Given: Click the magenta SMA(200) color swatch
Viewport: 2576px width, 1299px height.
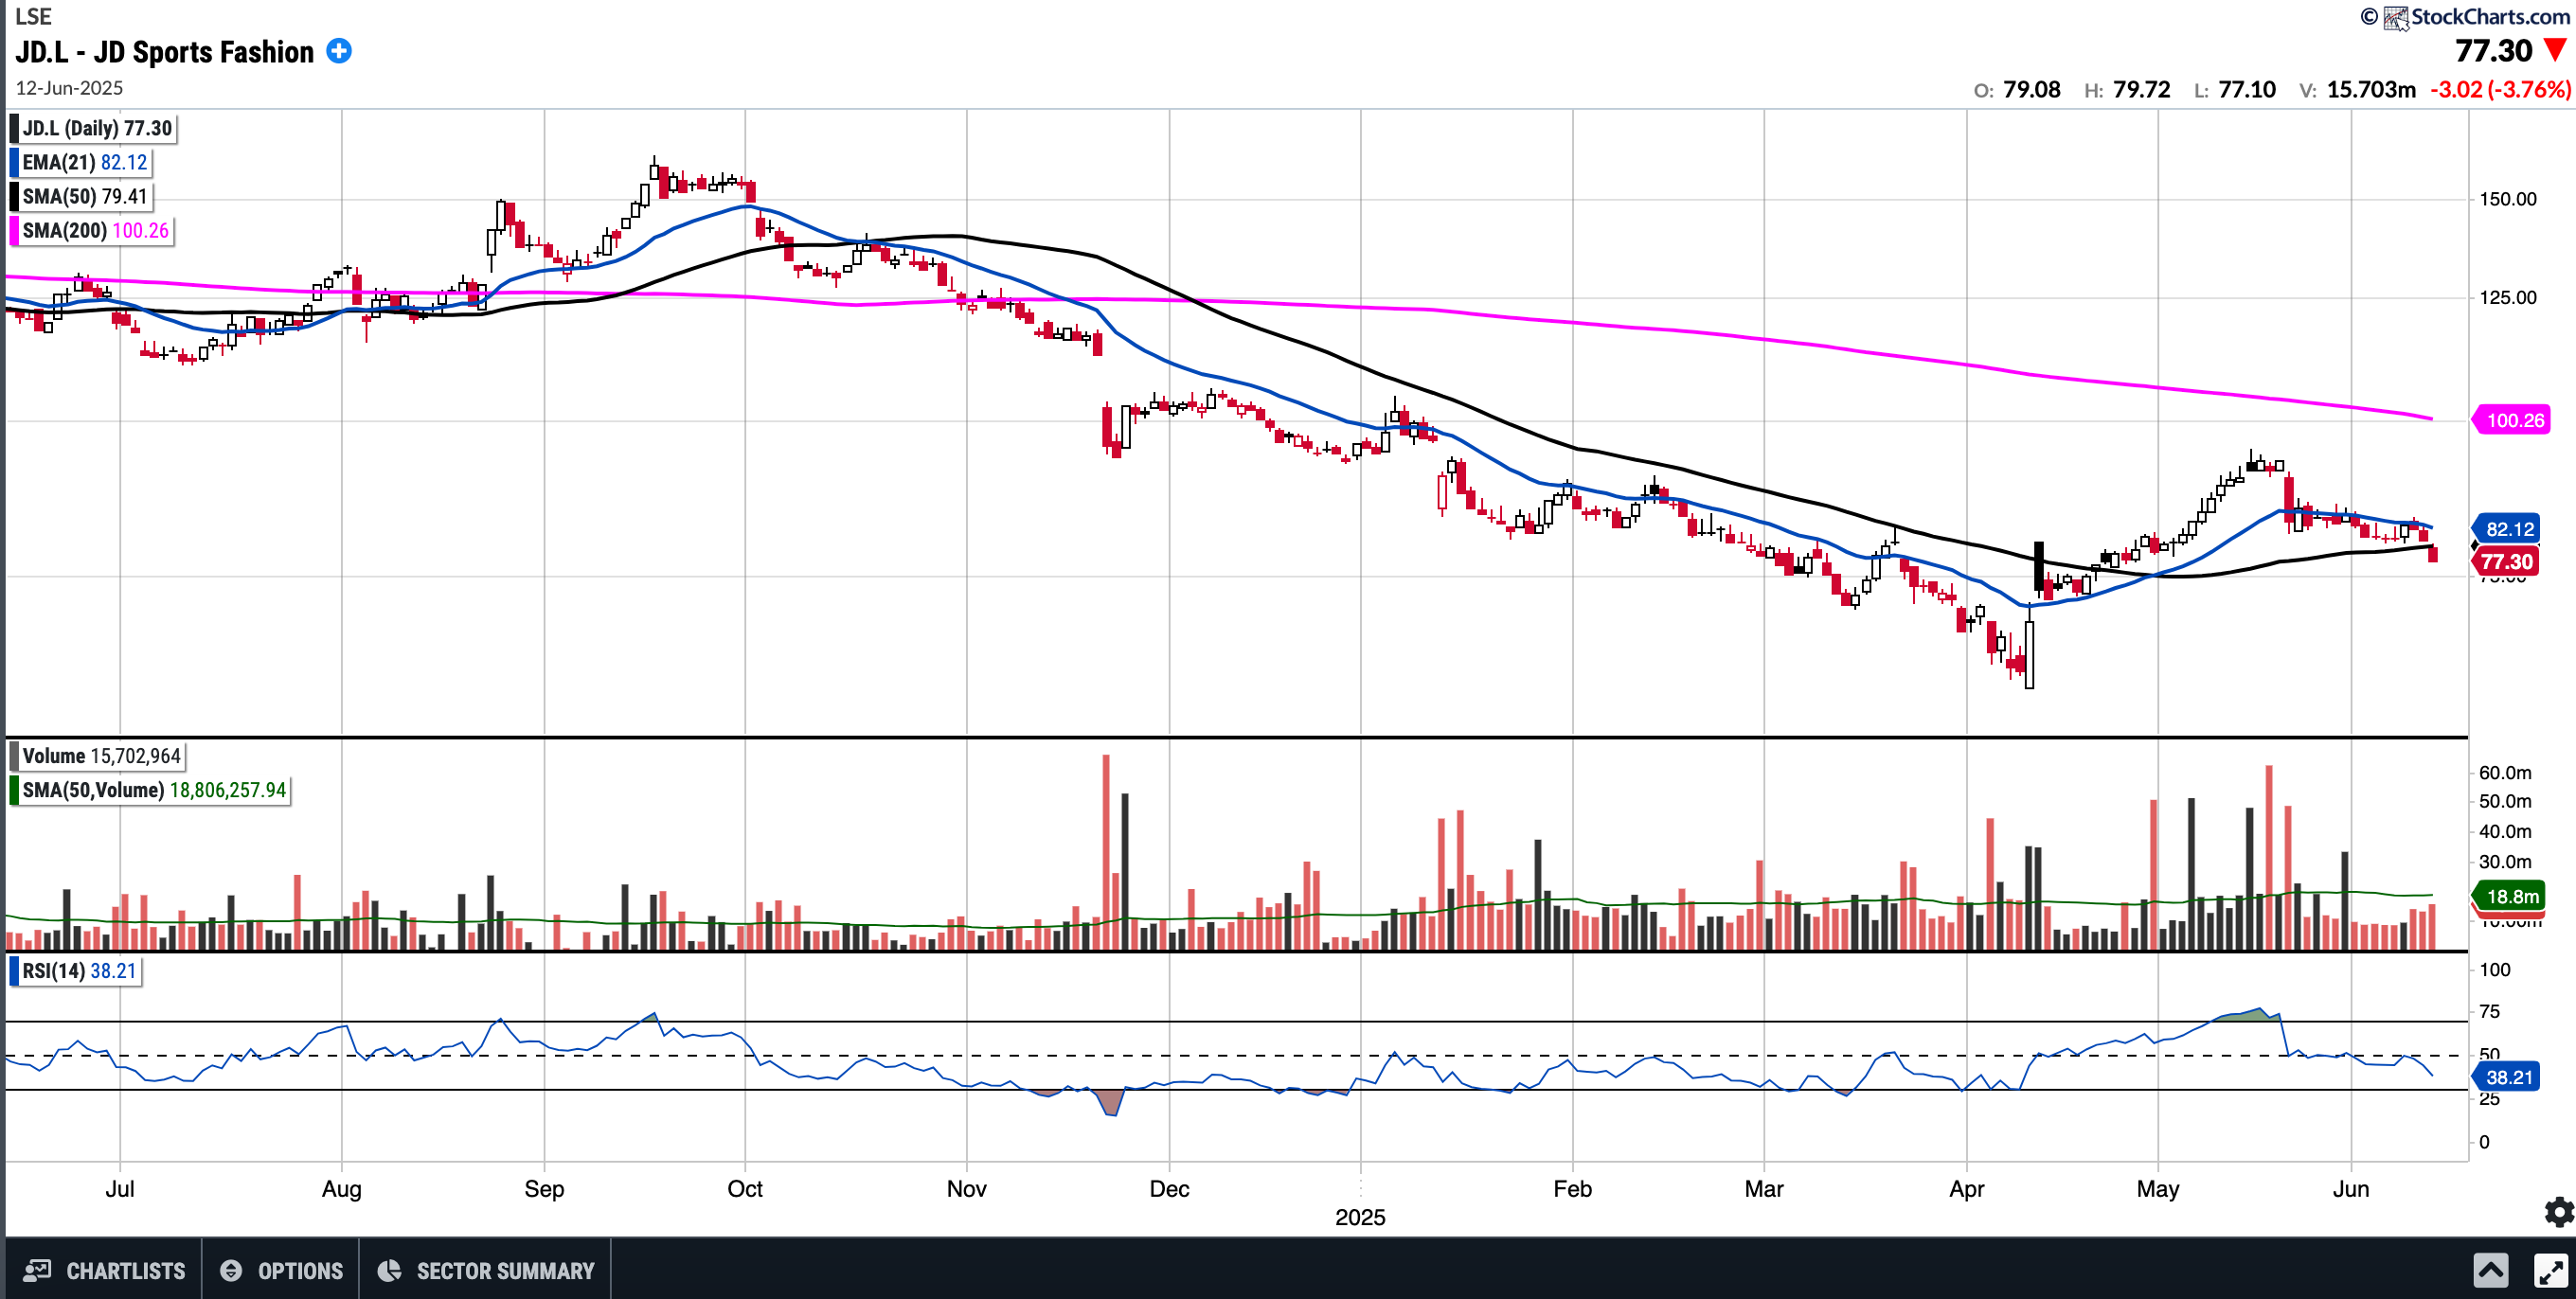Looking at the screenshot, I should tap(14, 230).
